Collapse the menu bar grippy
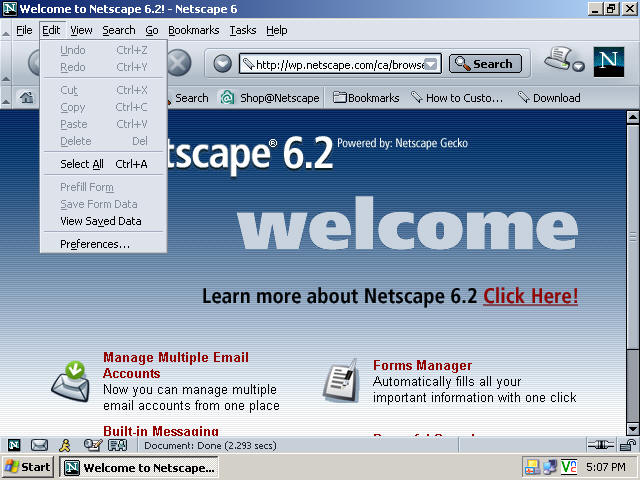This screenshot has width=640, height=480. pos(6,31)
